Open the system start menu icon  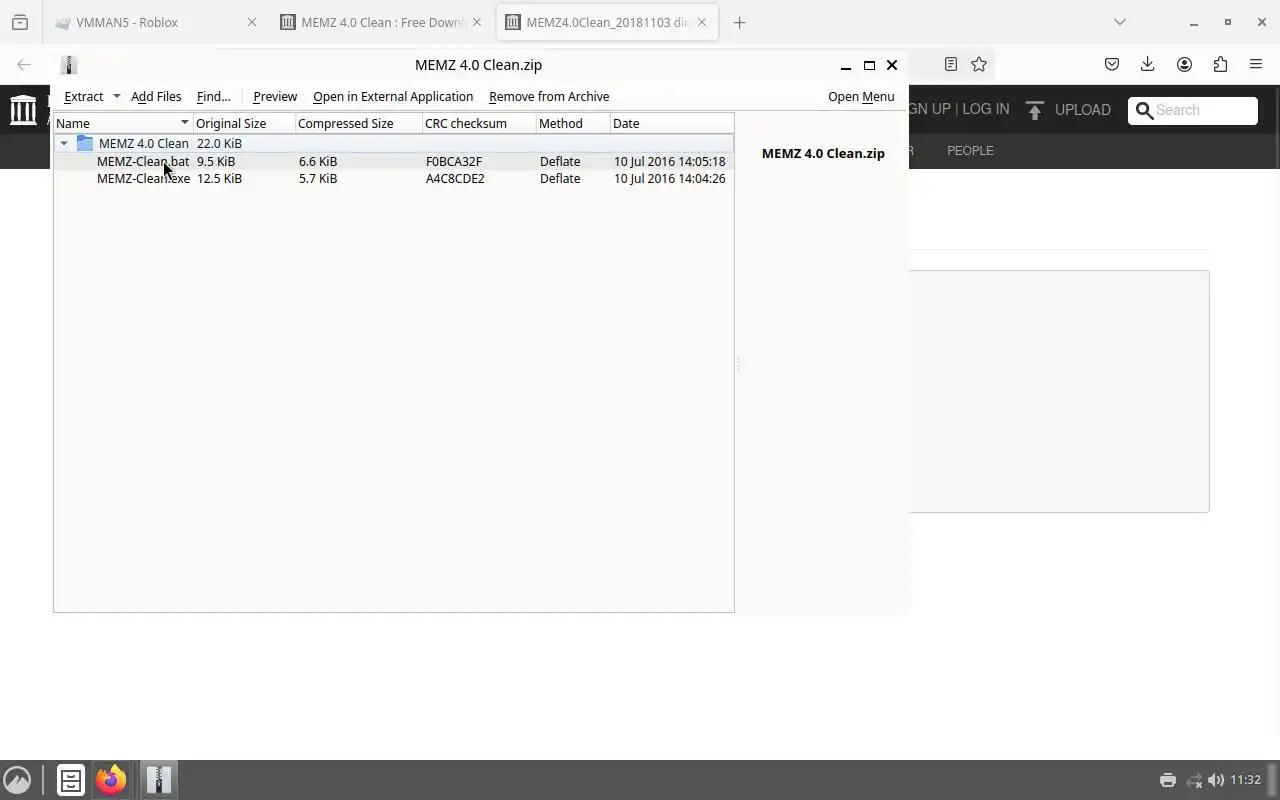pos(17,780)
